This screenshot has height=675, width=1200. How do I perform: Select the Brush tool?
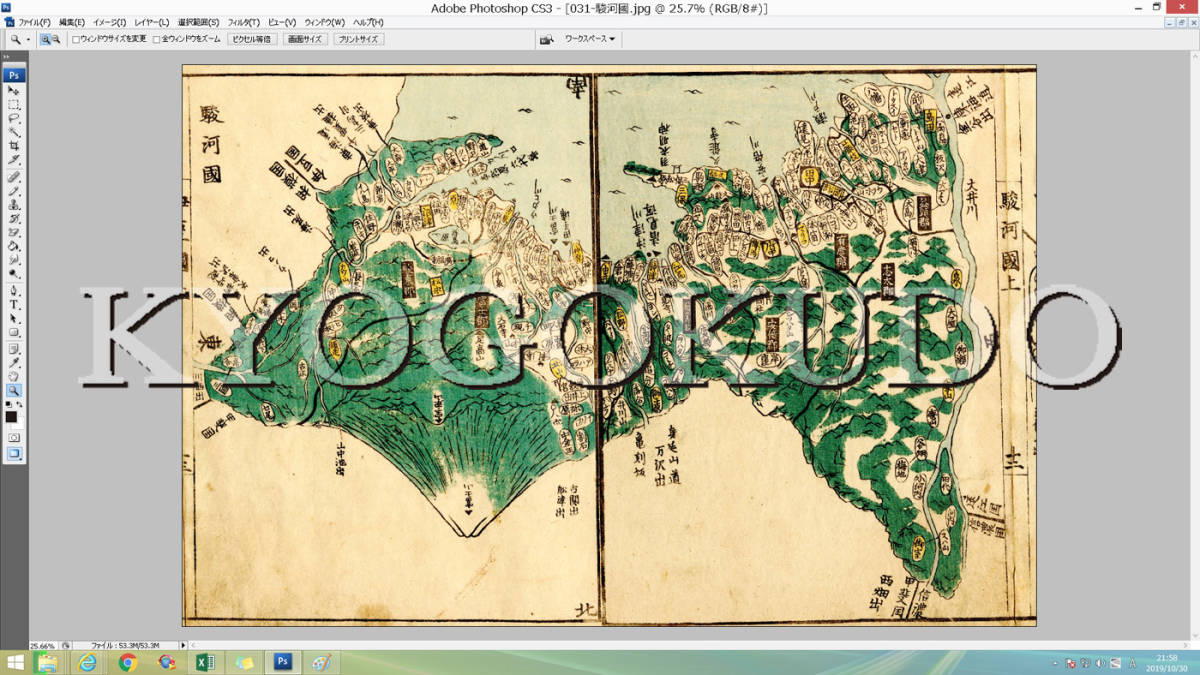pos(14,190)
